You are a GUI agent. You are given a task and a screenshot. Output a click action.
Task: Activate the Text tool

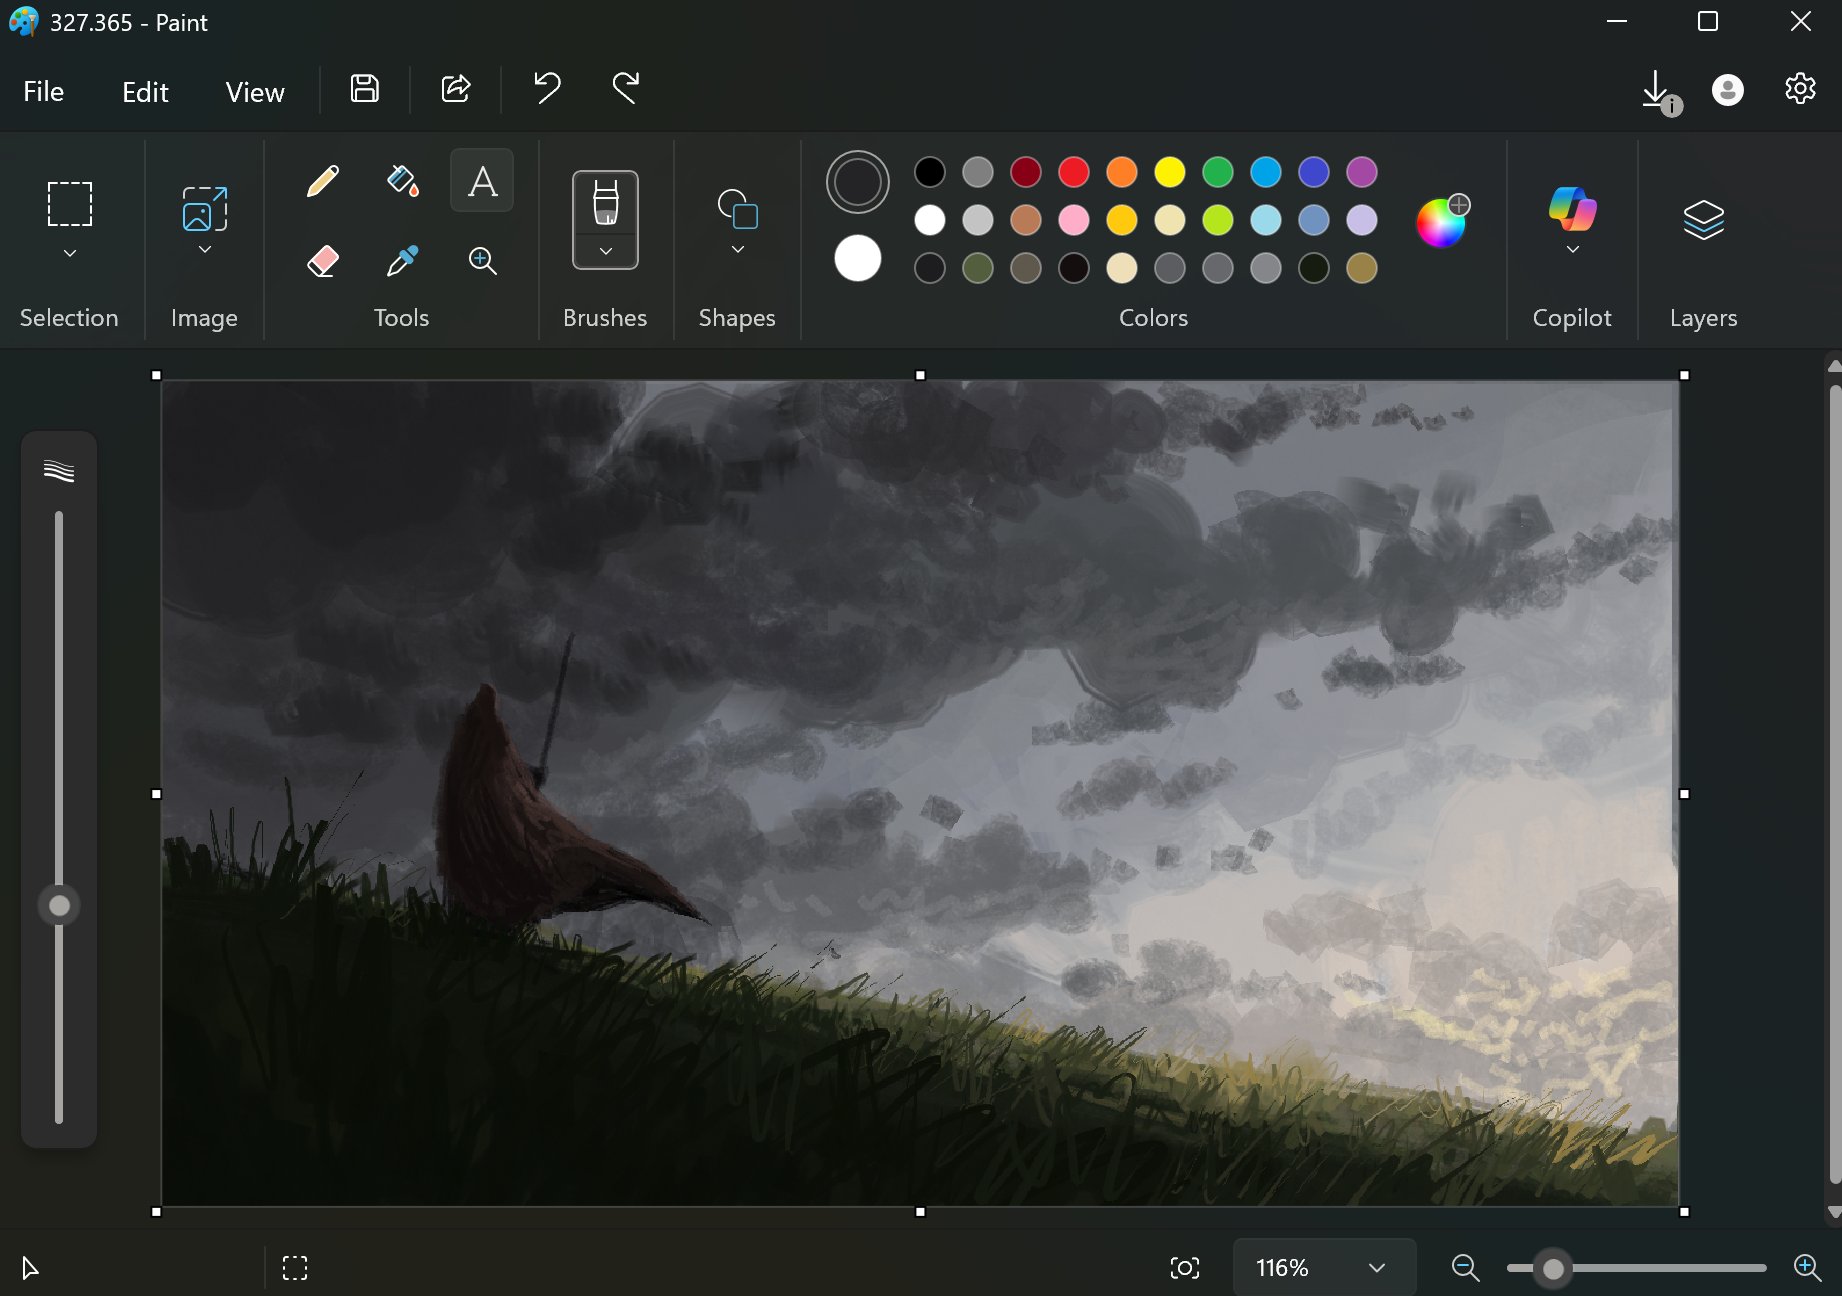(x=482, y=181)
